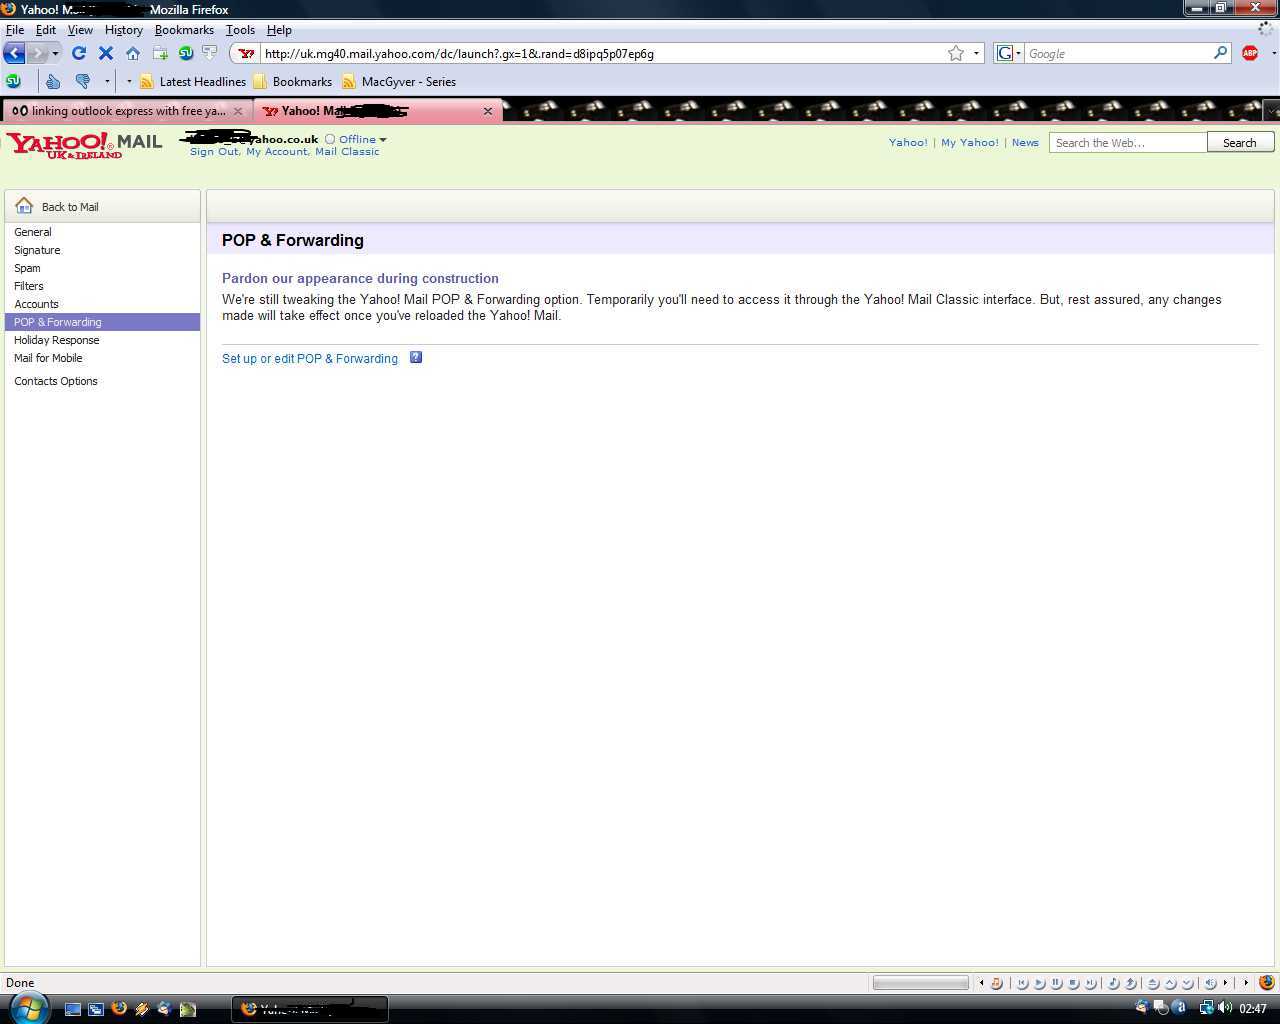Toggle the Offline status radio indicator

click(330, 139)
